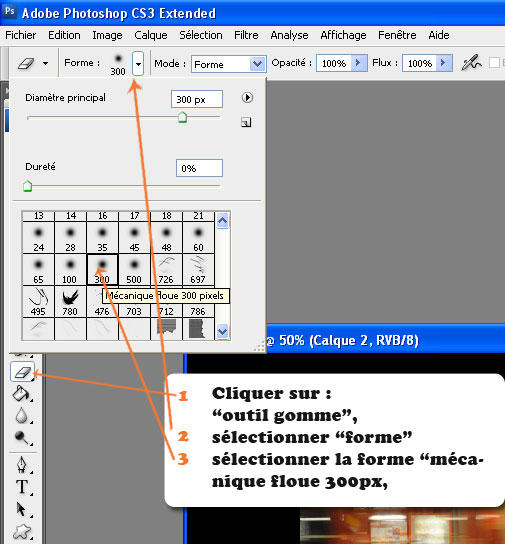Image resolution: width=505 pixels, height=544 pixels.
Task: Select the Eraser tool in the toolbox
Action: point(23,372)
